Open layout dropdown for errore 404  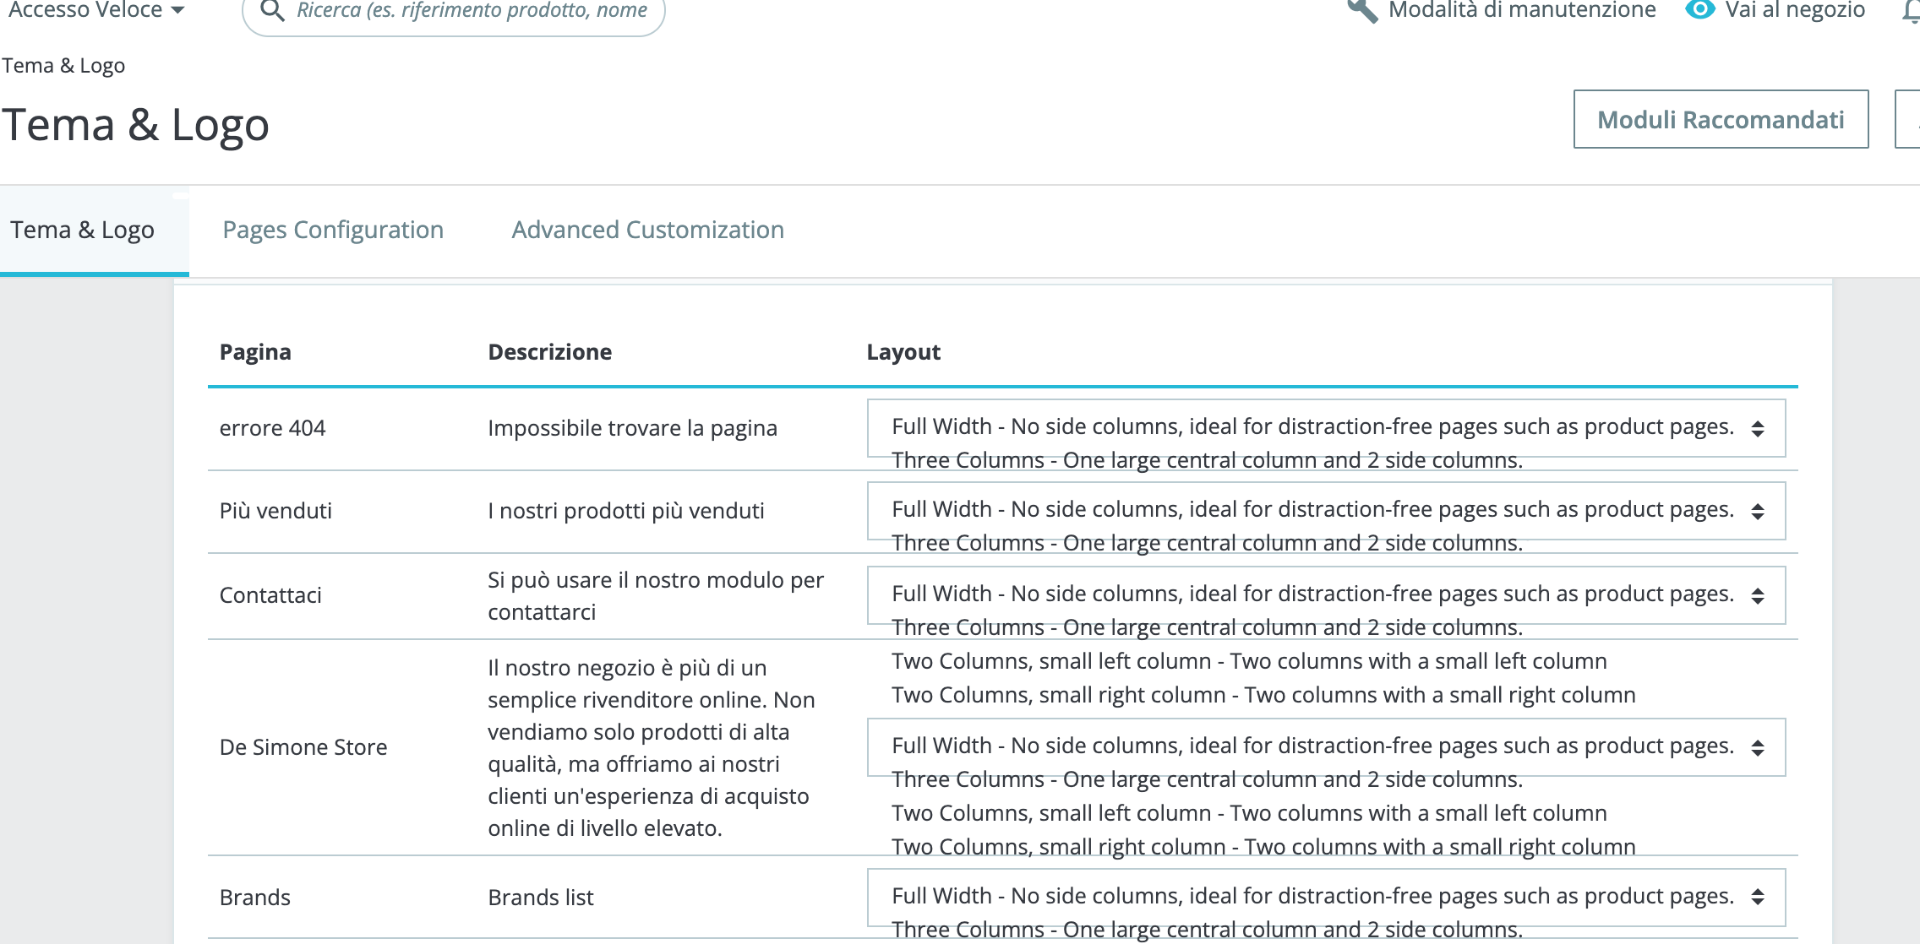(x=1325, y=428)
